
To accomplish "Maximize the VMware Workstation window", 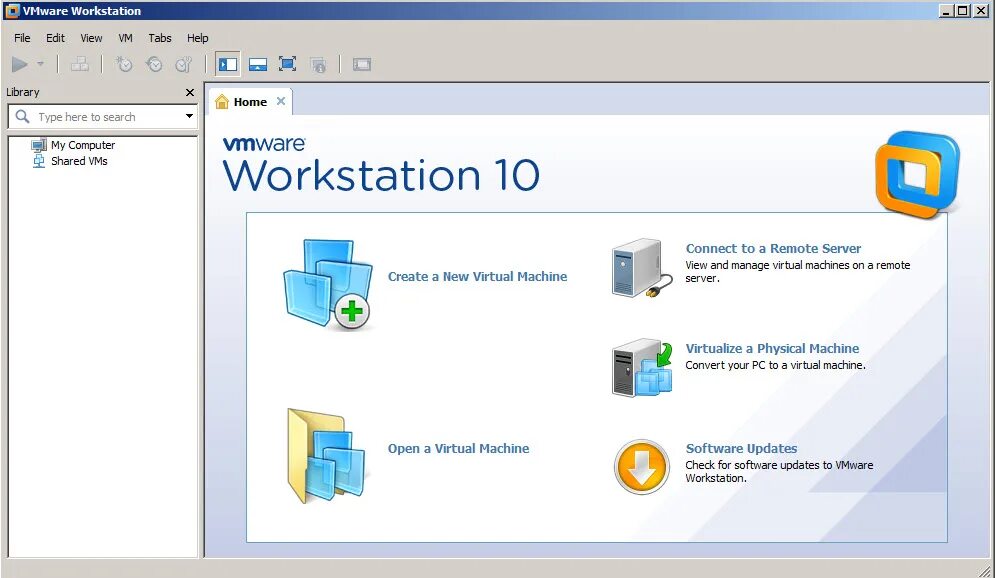I will 963,11.
